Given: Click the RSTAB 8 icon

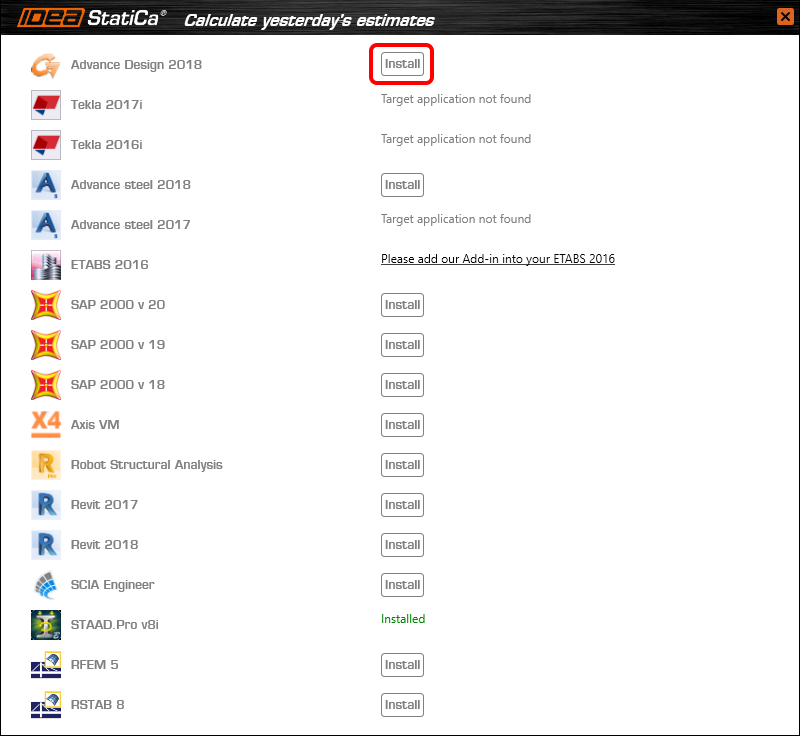Looking at the screenshot, I should (45, 704).
